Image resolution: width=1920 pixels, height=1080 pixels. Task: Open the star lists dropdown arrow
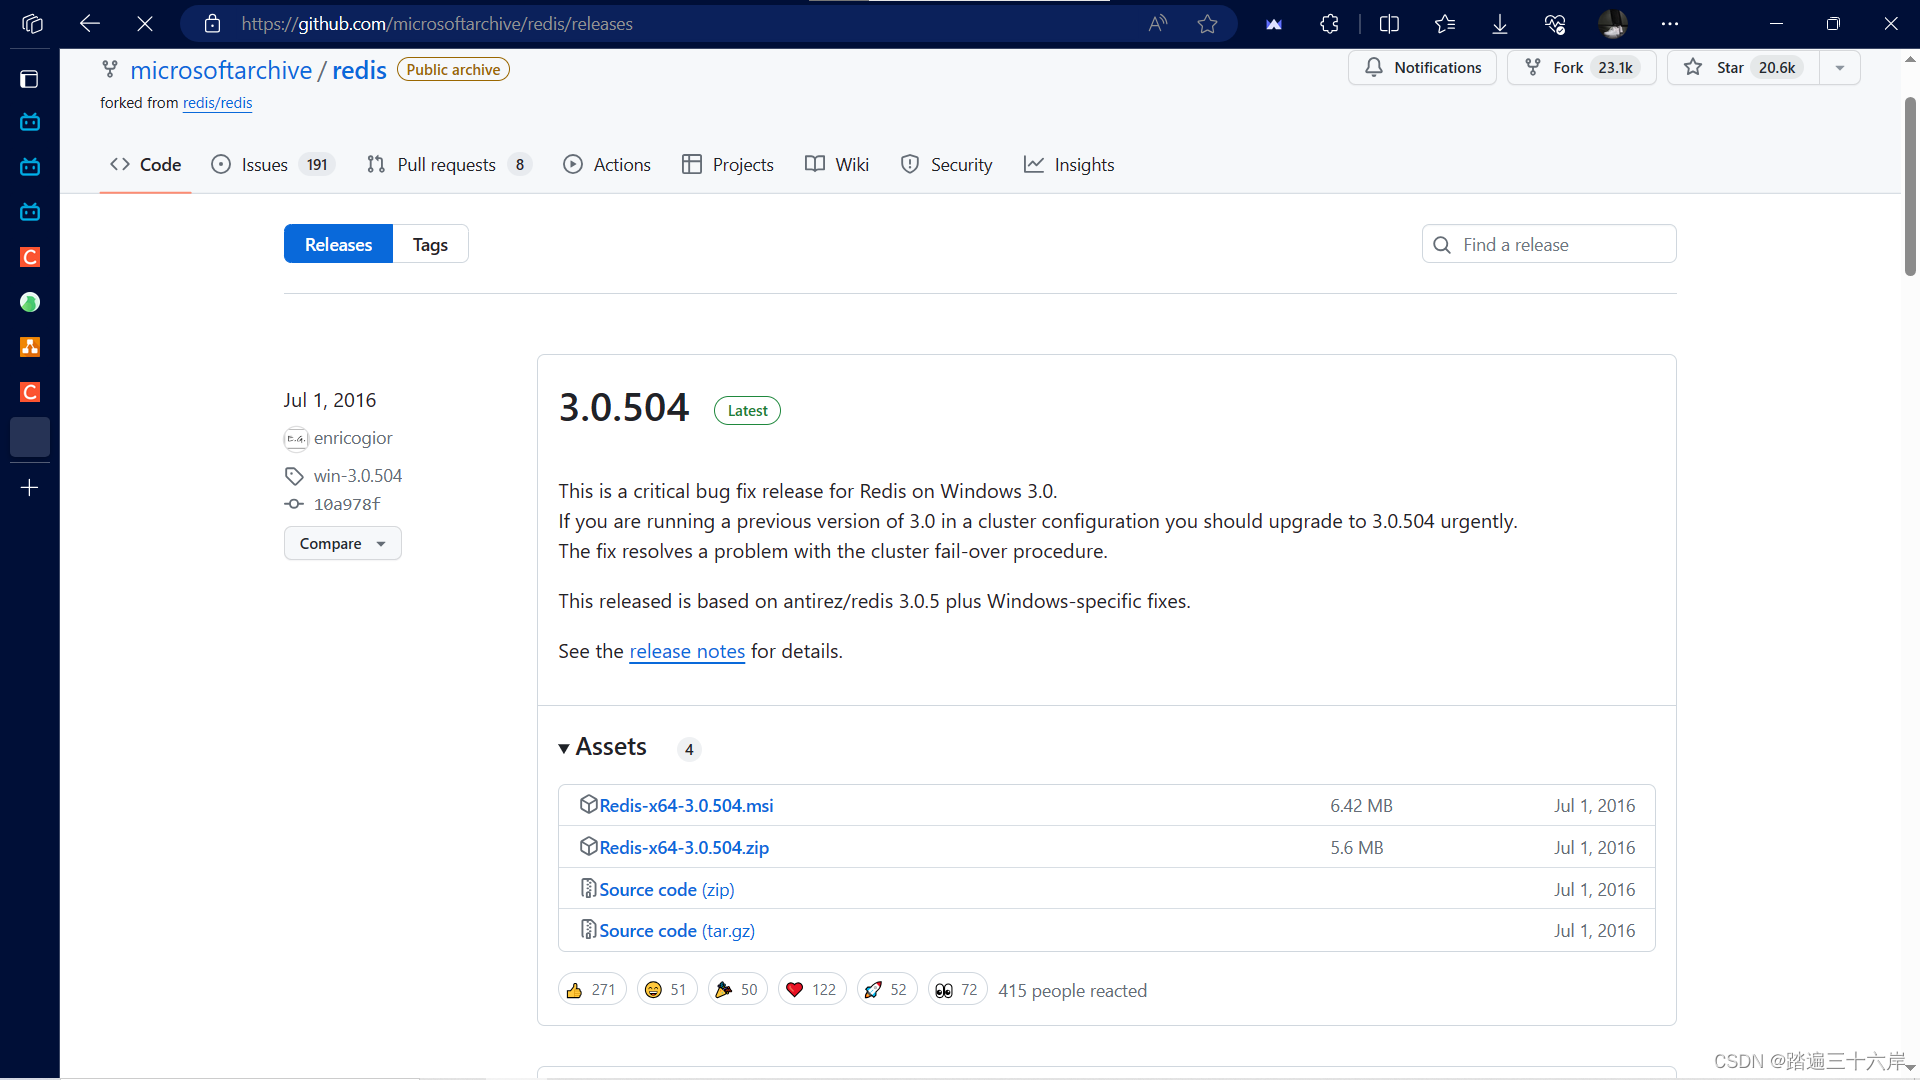coord(1840,67)
